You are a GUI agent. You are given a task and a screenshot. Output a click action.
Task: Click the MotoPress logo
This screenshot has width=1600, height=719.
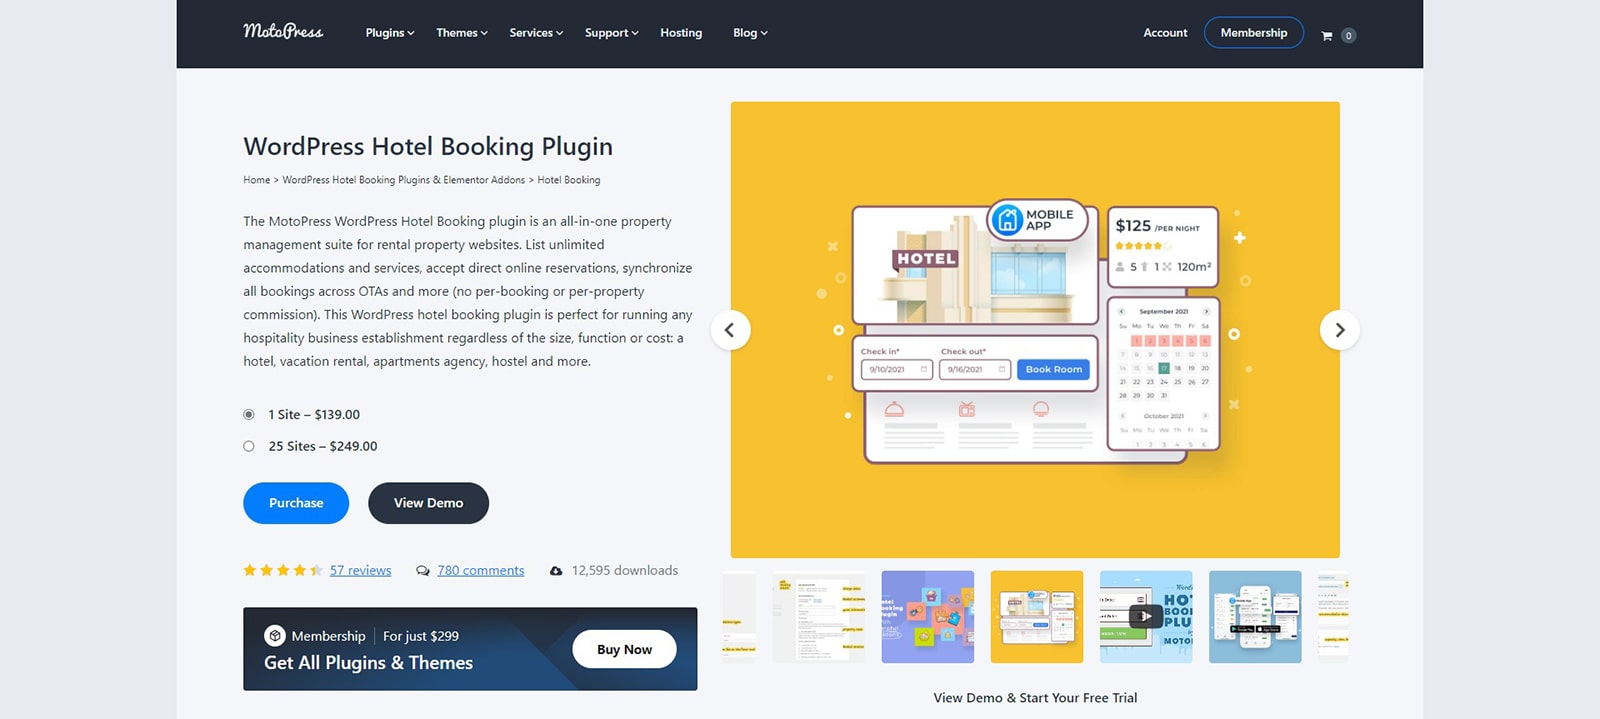[283, 32]
